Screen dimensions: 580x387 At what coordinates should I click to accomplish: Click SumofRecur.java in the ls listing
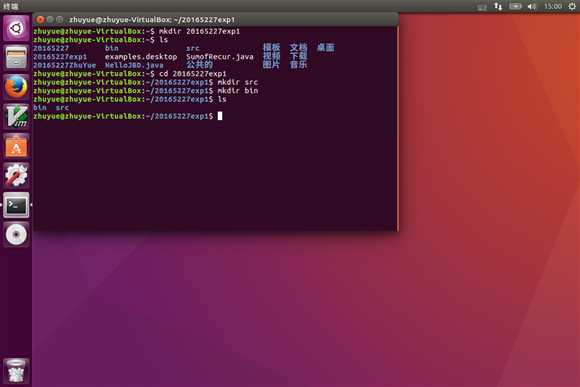click(x=220, y=57)
